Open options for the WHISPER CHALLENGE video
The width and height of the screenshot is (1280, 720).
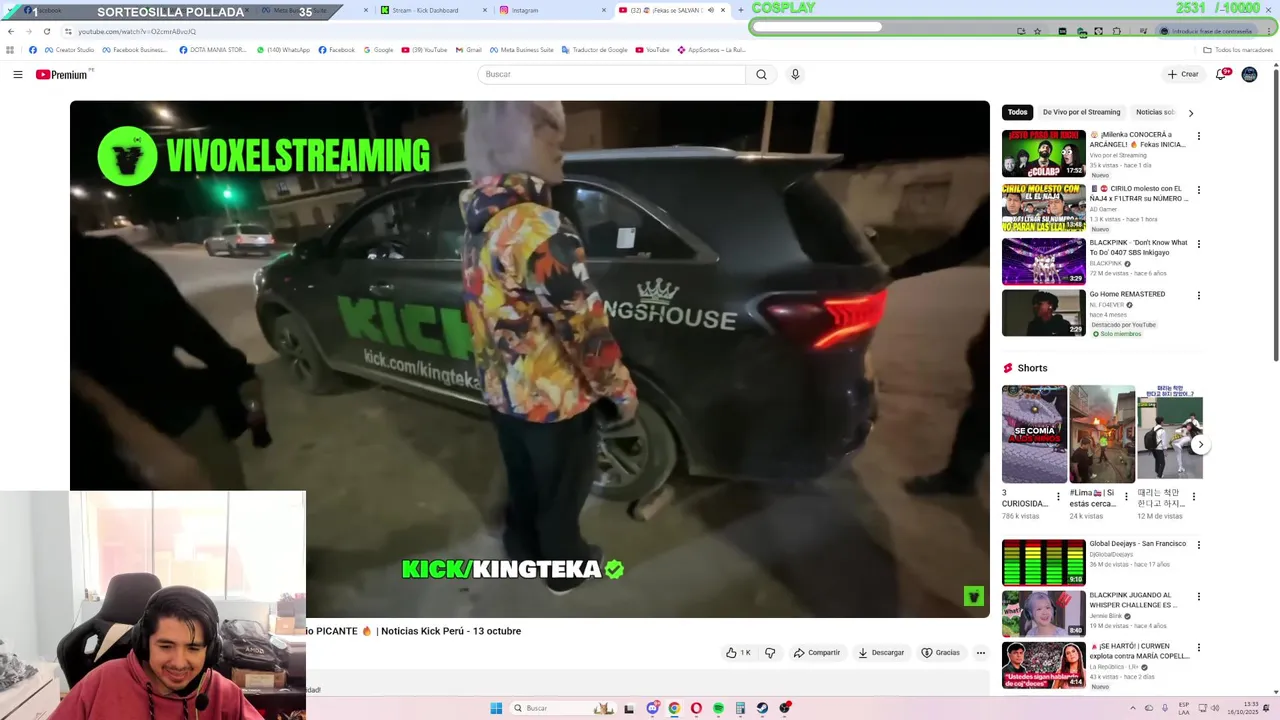pos(1198,597)
